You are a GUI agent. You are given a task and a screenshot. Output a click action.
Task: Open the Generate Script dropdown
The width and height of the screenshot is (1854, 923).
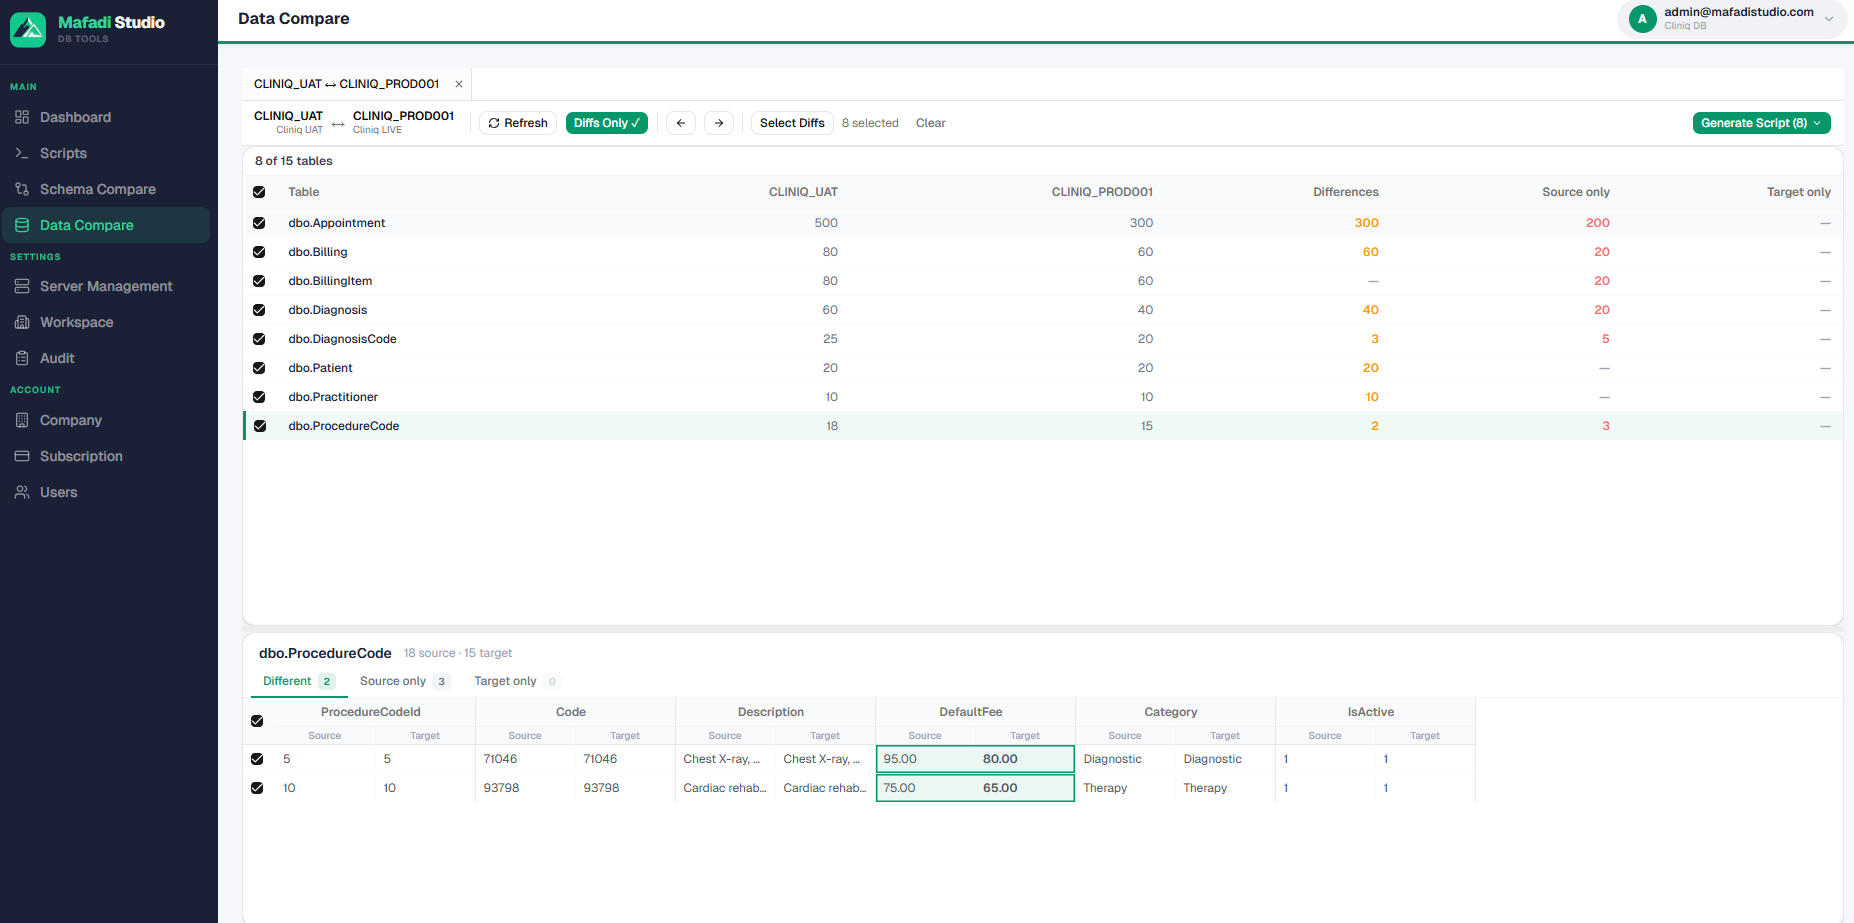point(1761,123)
